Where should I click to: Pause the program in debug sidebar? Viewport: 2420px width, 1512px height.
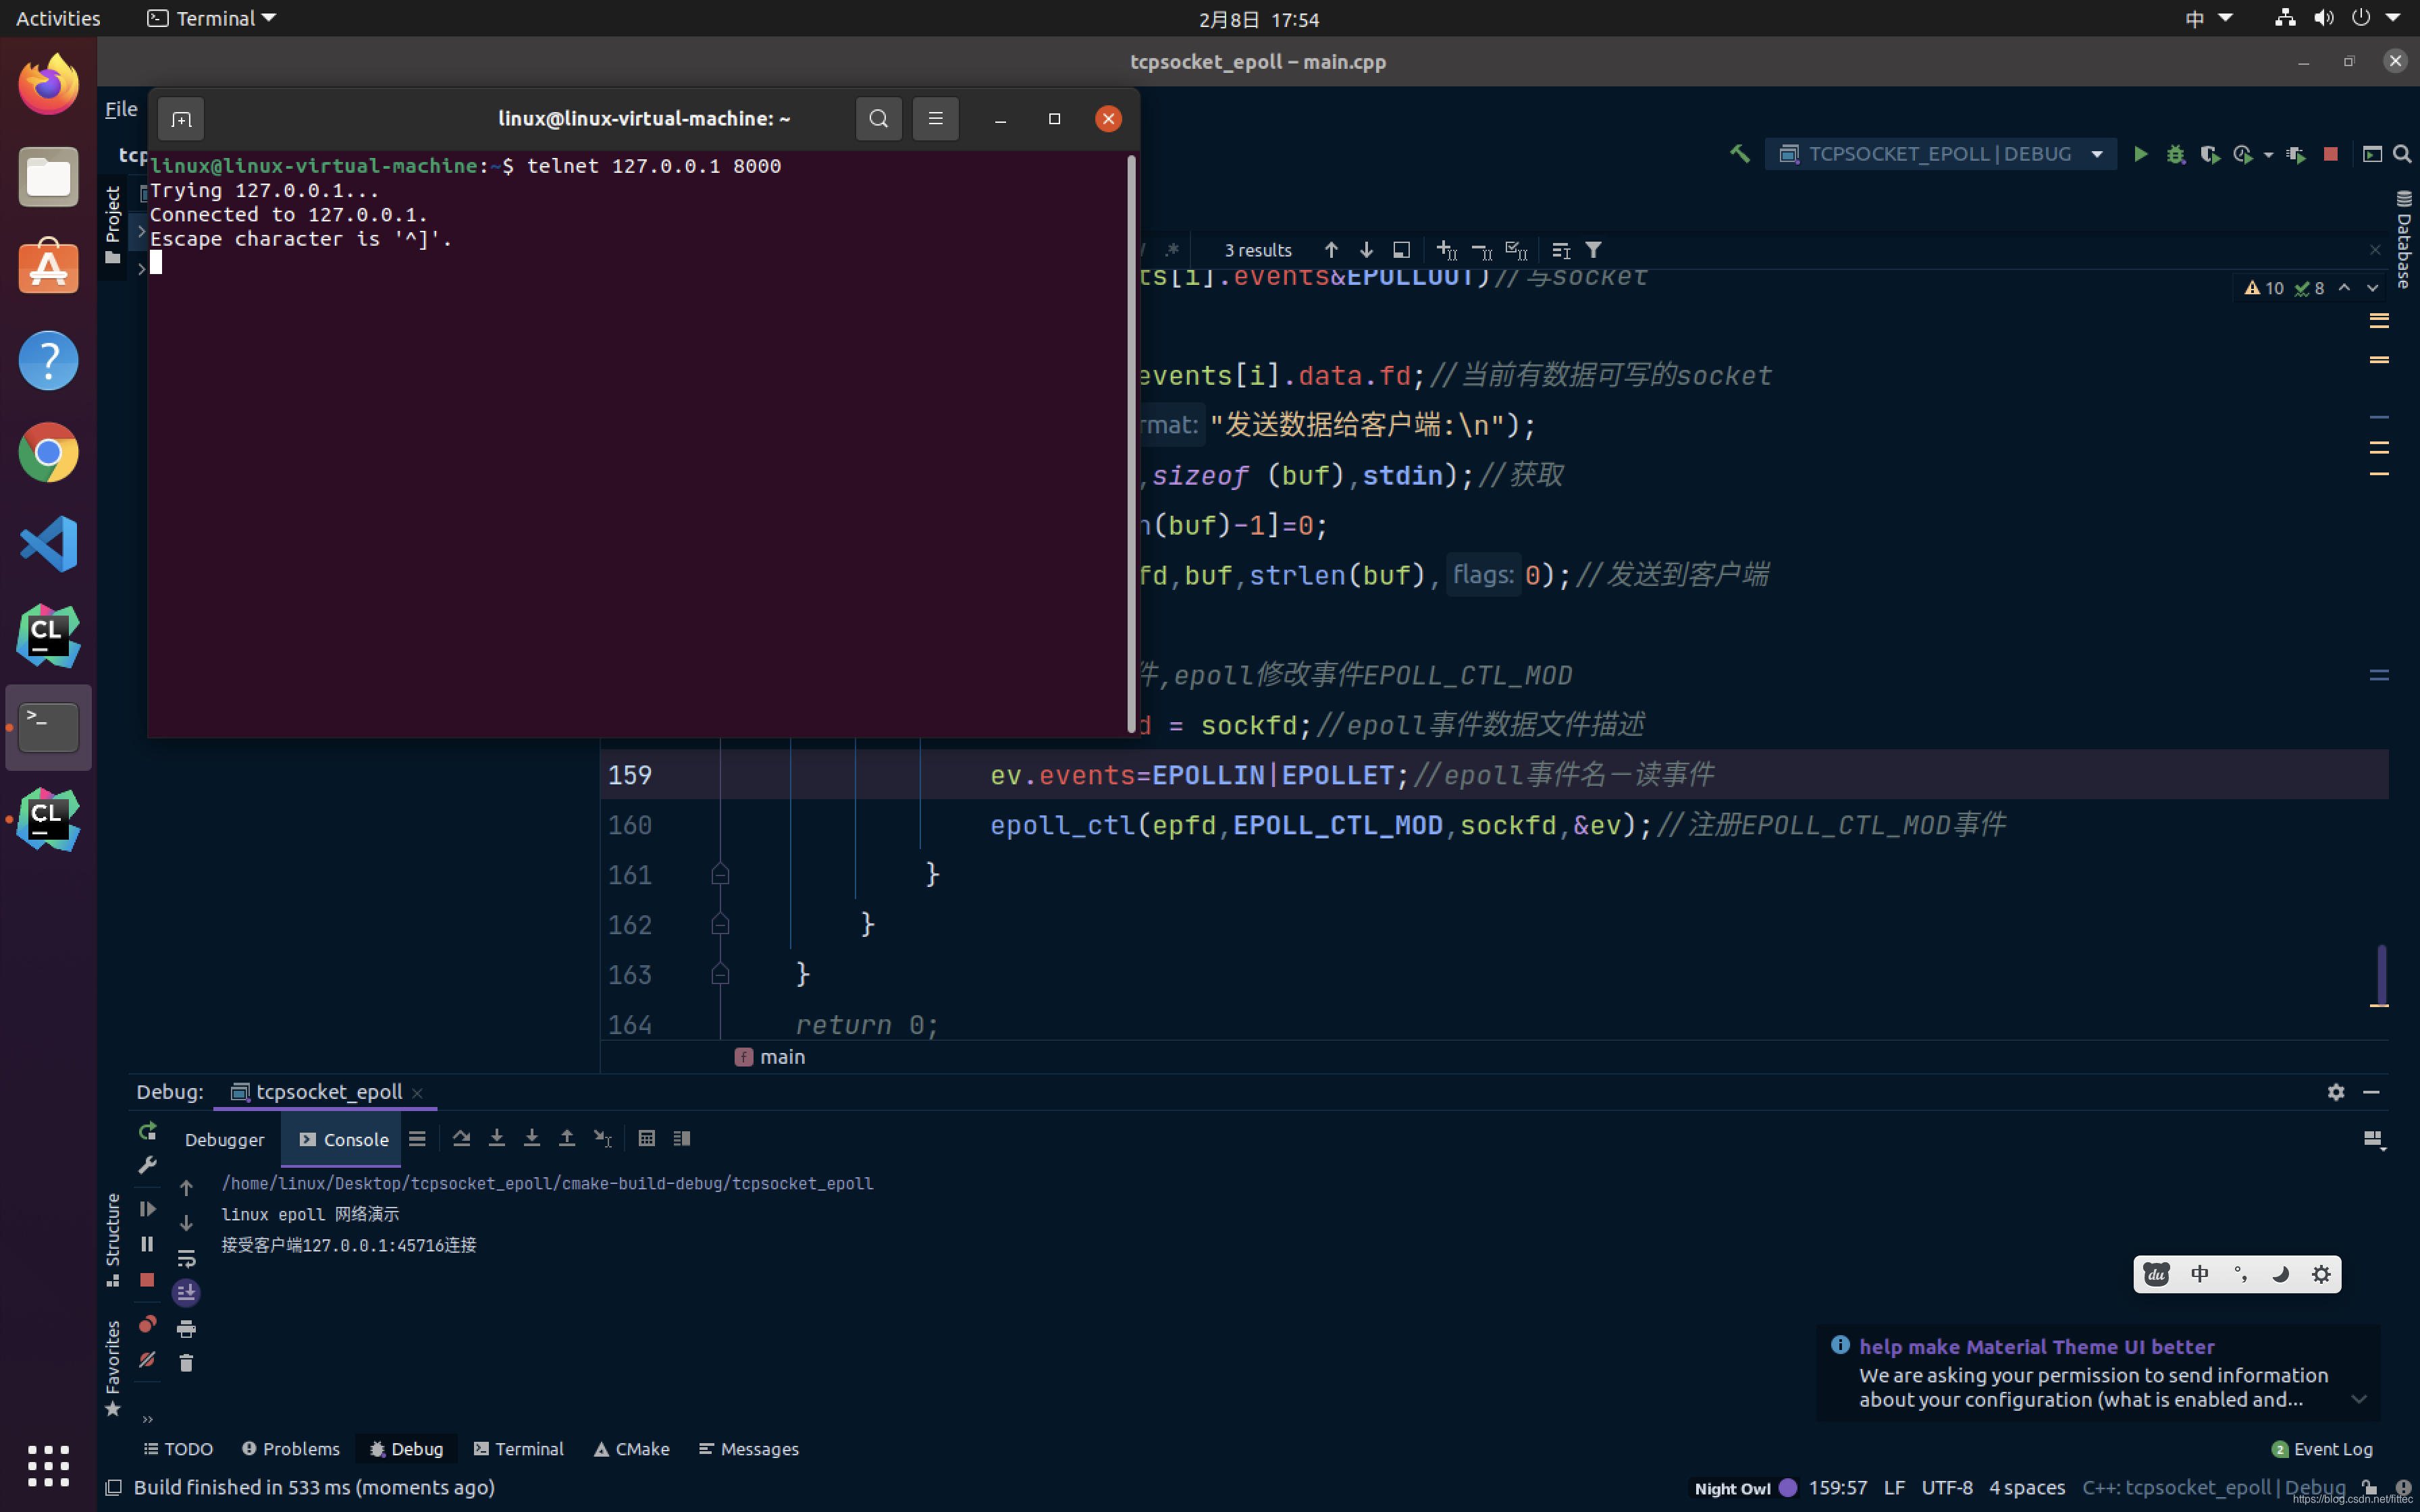[147, 1244]
